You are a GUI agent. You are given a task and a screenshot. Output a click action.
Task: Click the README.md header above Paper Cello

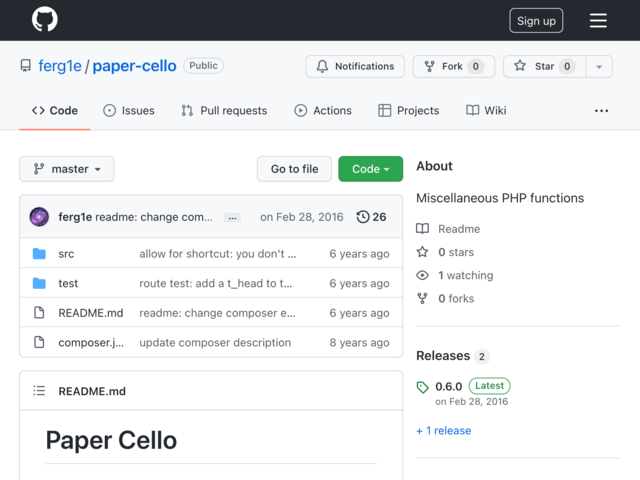point(92,391)
